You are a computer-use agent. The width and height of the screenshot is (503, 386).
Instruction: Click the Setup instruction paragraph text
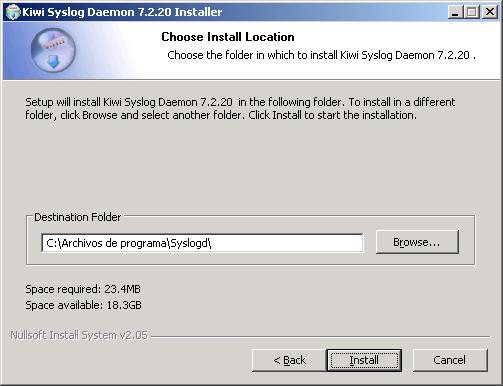pyautogui.click(x=240, y=108)
